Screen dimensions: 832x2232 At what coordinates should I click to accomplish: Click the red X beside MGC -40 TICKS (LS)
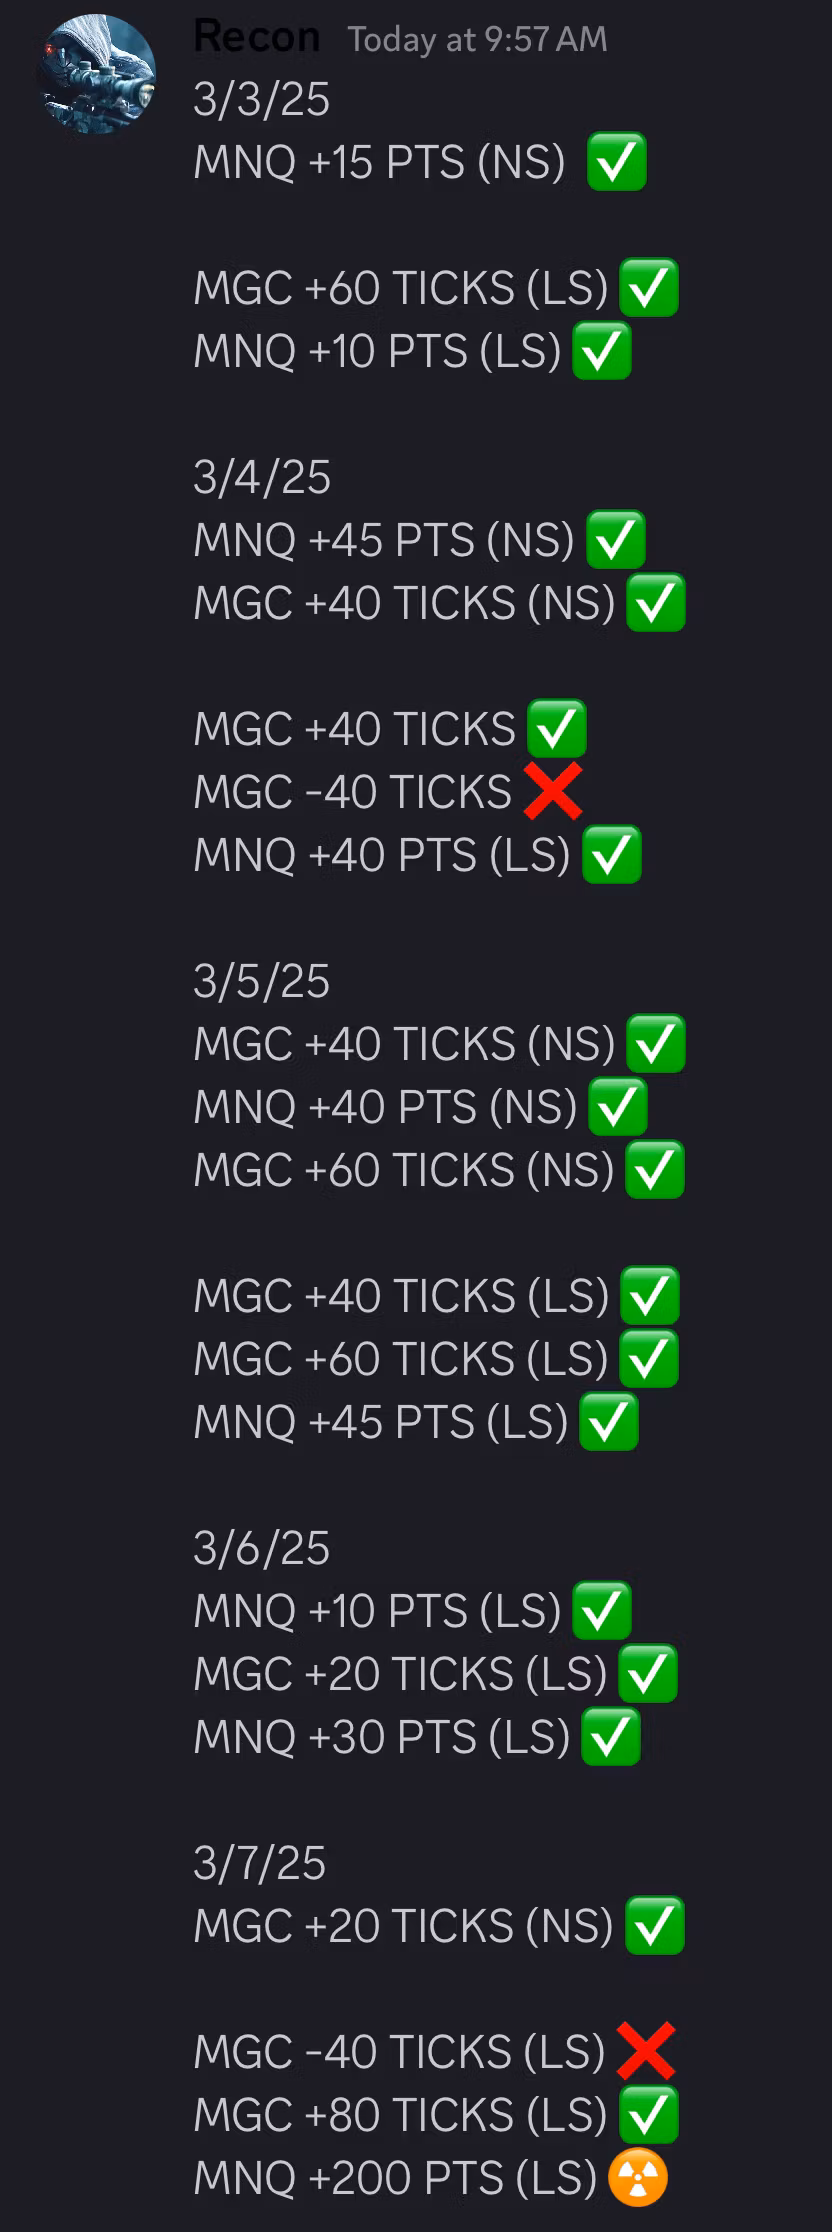[x=646, y=2051]
